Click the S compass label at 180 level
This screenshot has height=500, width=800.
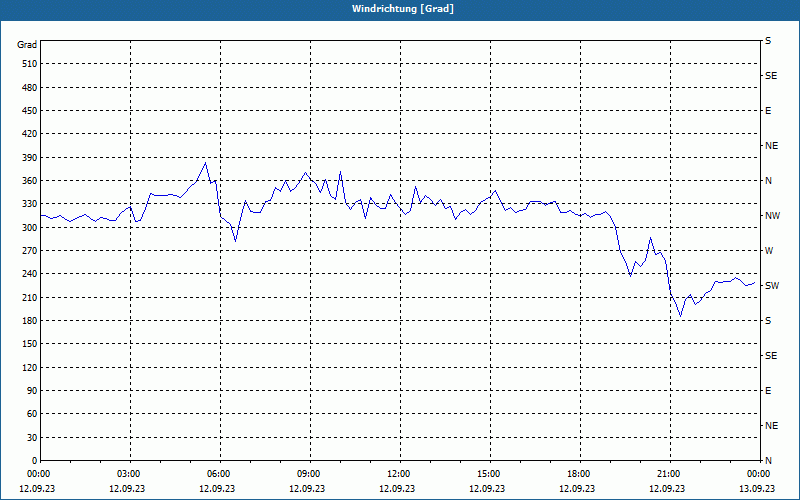[768, 321]
